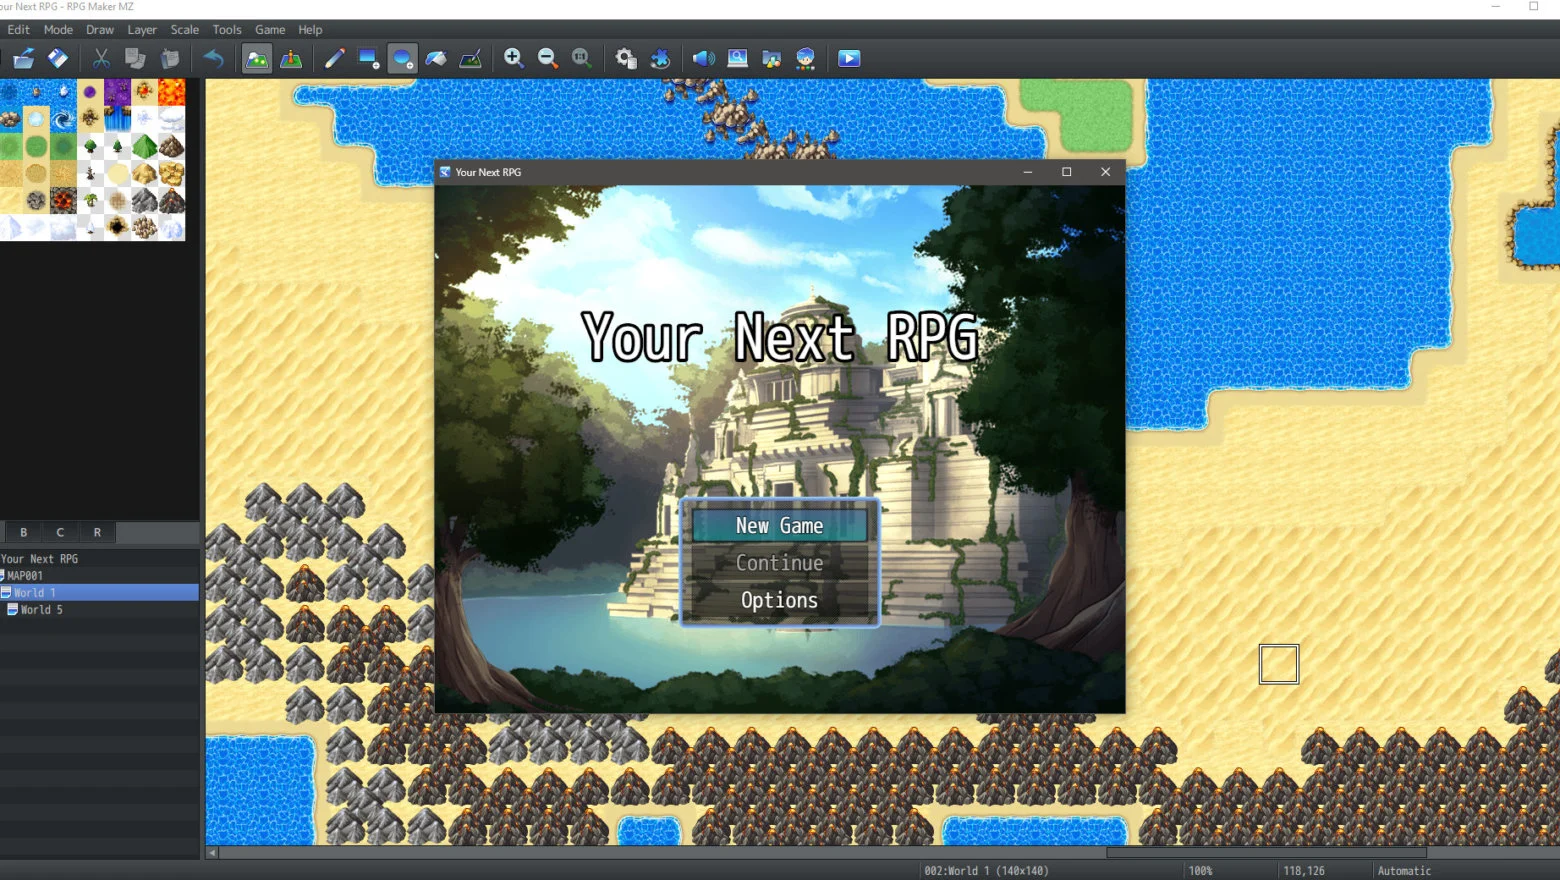
Task: Click the map's horizontal scrollbar thumb
Action: pos(1266,853)
